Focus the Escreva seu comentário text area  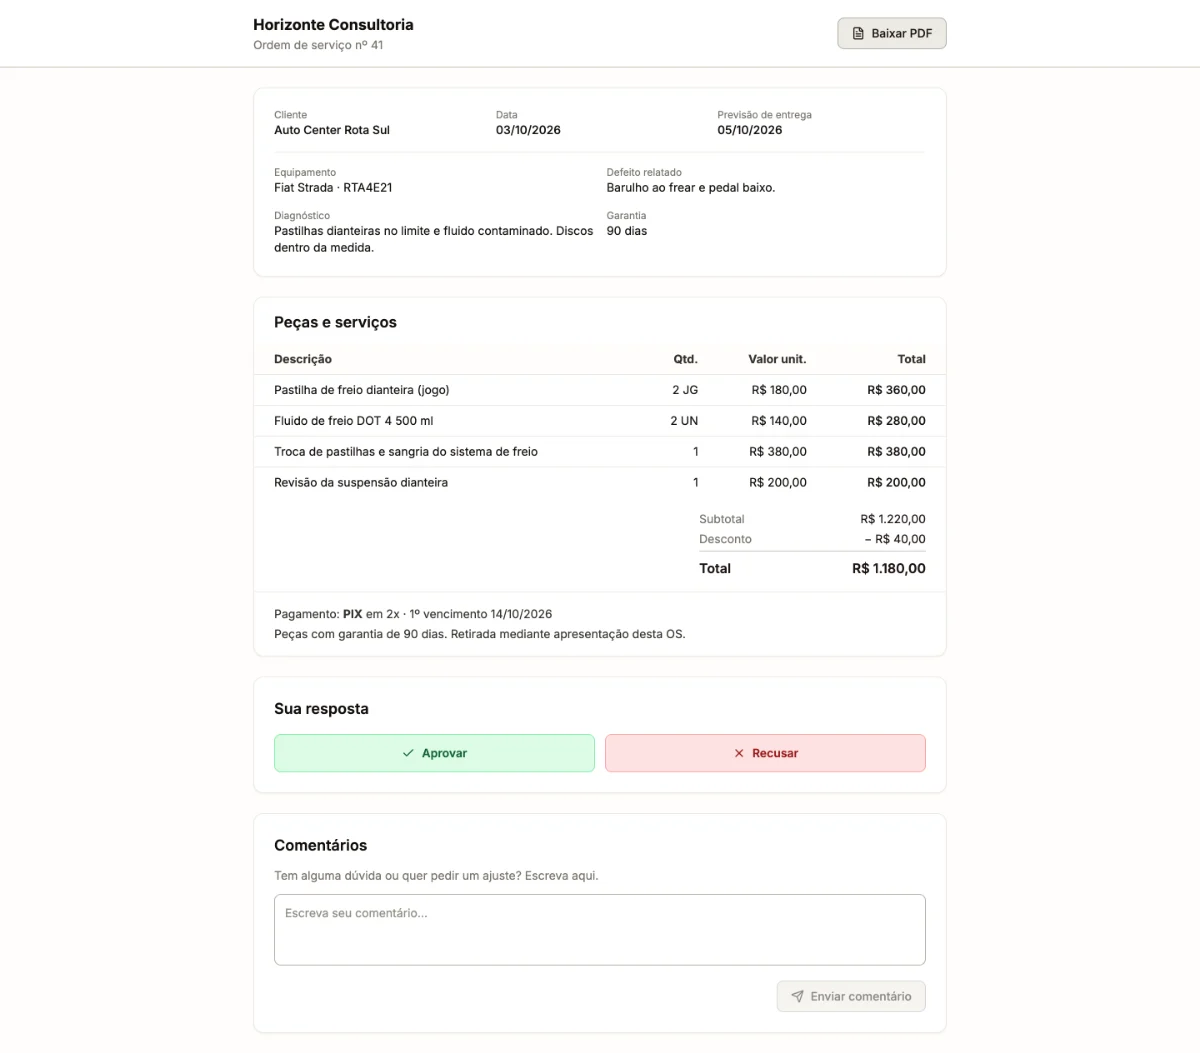pos(600,929)
